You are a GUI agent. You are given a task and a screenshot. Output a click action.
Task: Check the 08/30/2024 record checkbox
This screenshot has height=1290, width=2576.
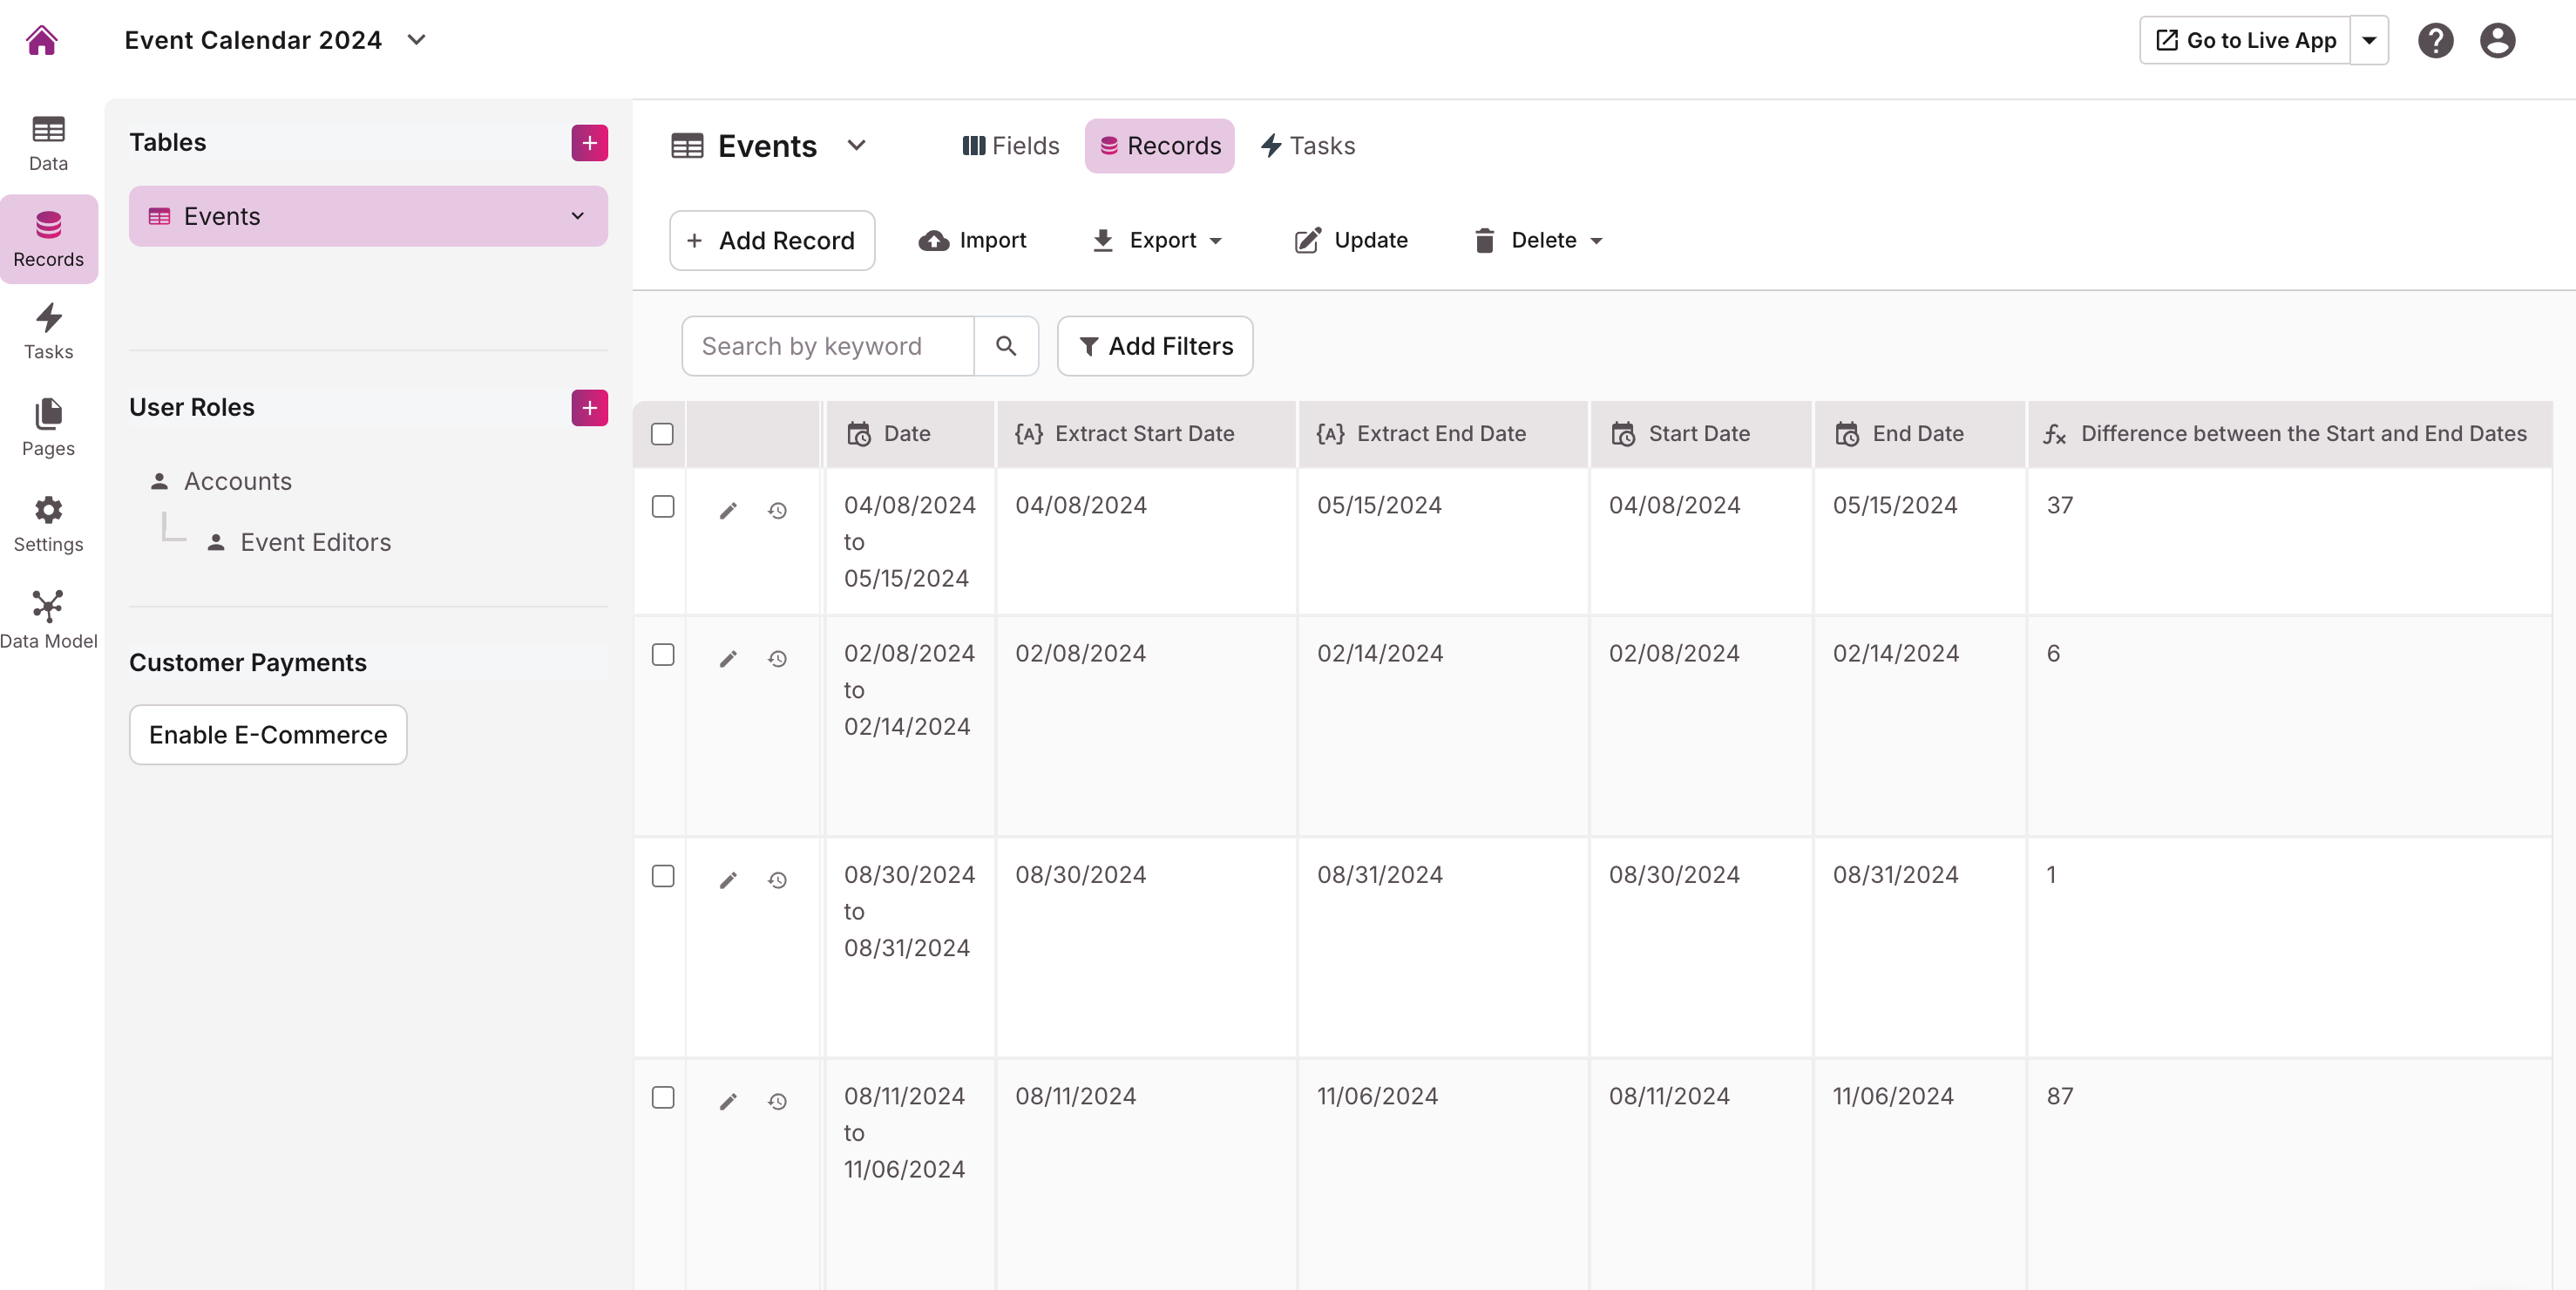coord(662,876)
